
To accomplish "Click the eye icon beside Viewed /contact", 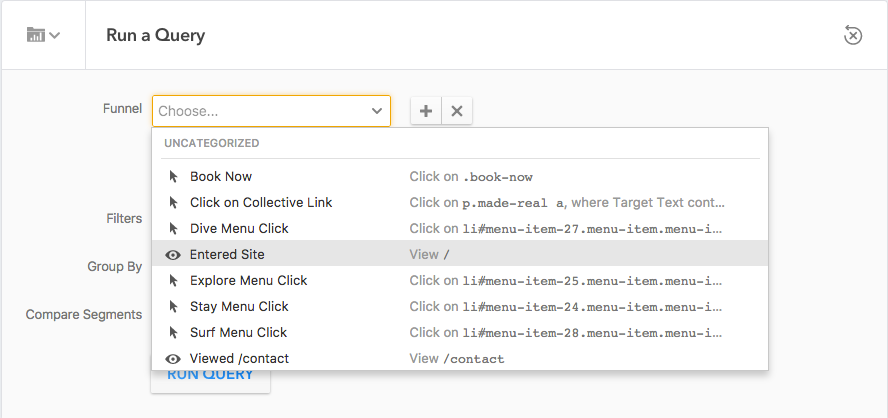I will click(173, 359).
